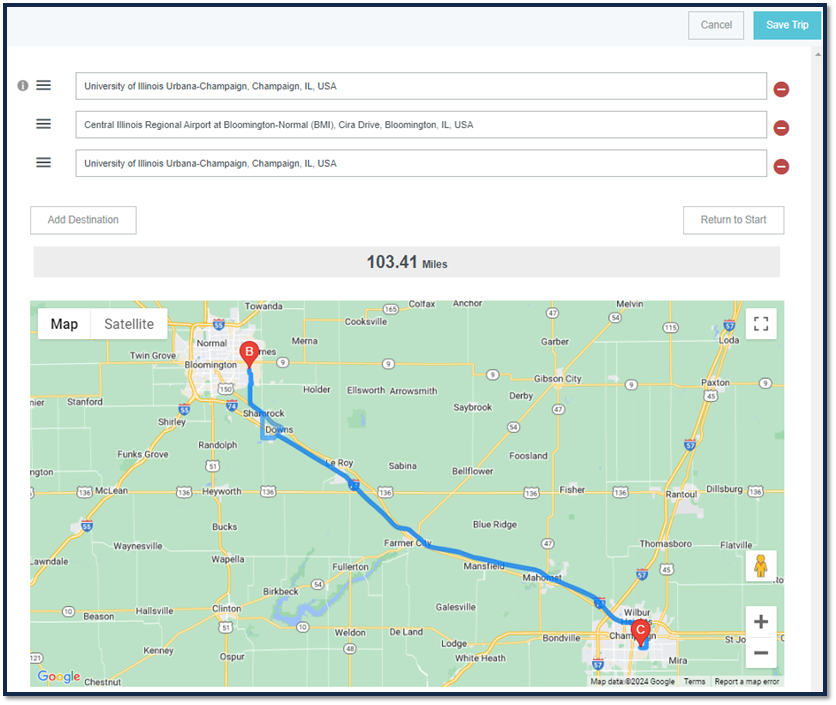Click the Rantoul label on the map
Image resolution: width=836 pixels, height=705 pixels.
pyautogui.click(x=681, y=494)
